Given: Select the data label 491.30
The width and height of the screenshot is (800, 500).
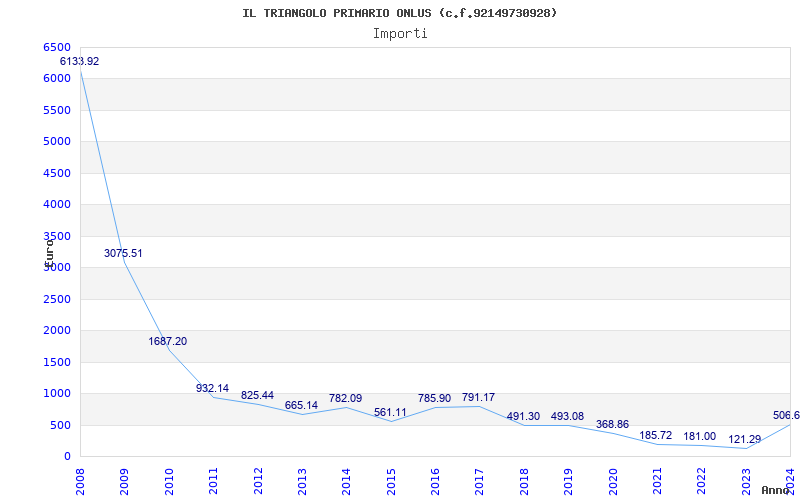Looking at the screenshot, I should (523, 416).
